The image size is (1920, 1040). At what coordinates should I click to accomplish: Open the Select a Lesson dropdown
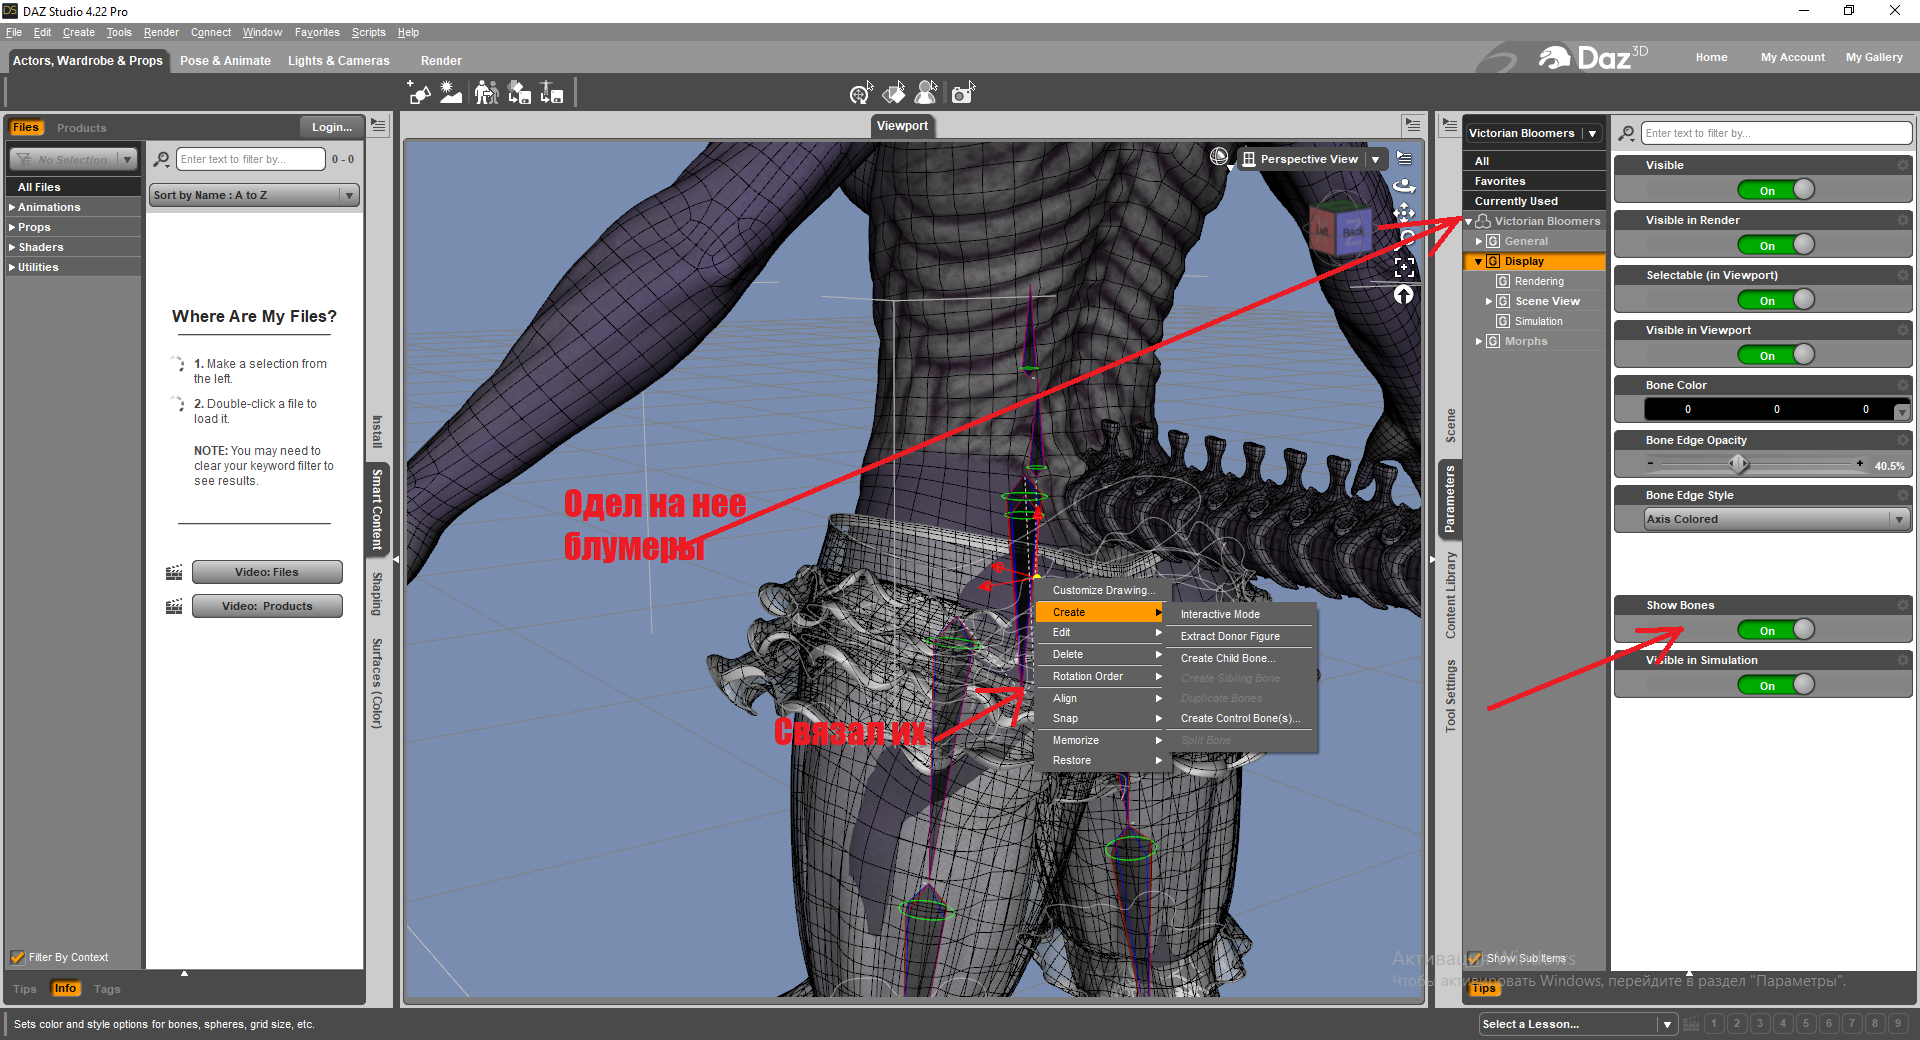pyautogui.click(x=1577, y=1024)
